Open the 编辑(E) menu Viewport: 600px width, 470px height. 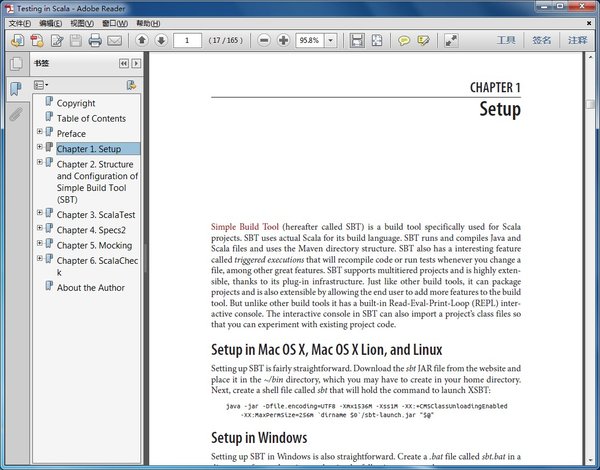click(x=51, y=24)
